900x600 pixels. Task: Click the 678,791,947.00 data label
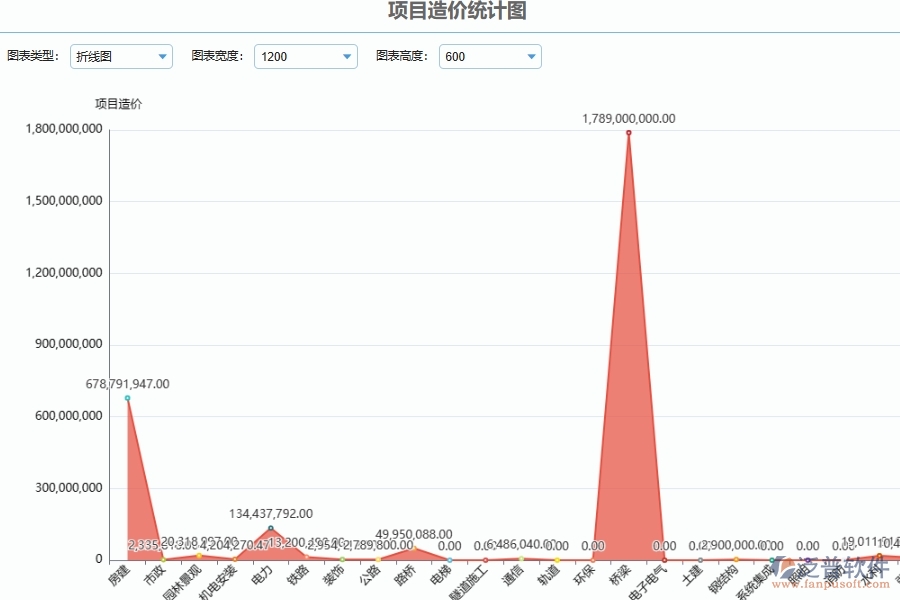127,383
